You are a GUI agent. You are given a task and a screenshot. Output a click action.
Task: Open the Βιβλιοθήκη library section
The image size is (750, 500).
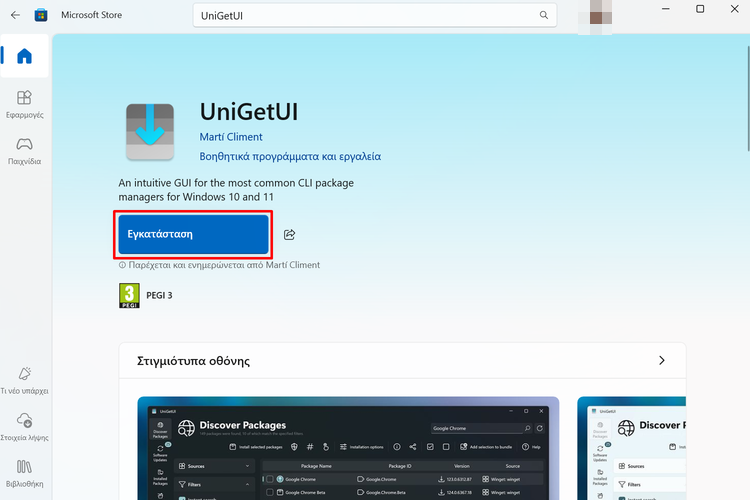(24, 473)
